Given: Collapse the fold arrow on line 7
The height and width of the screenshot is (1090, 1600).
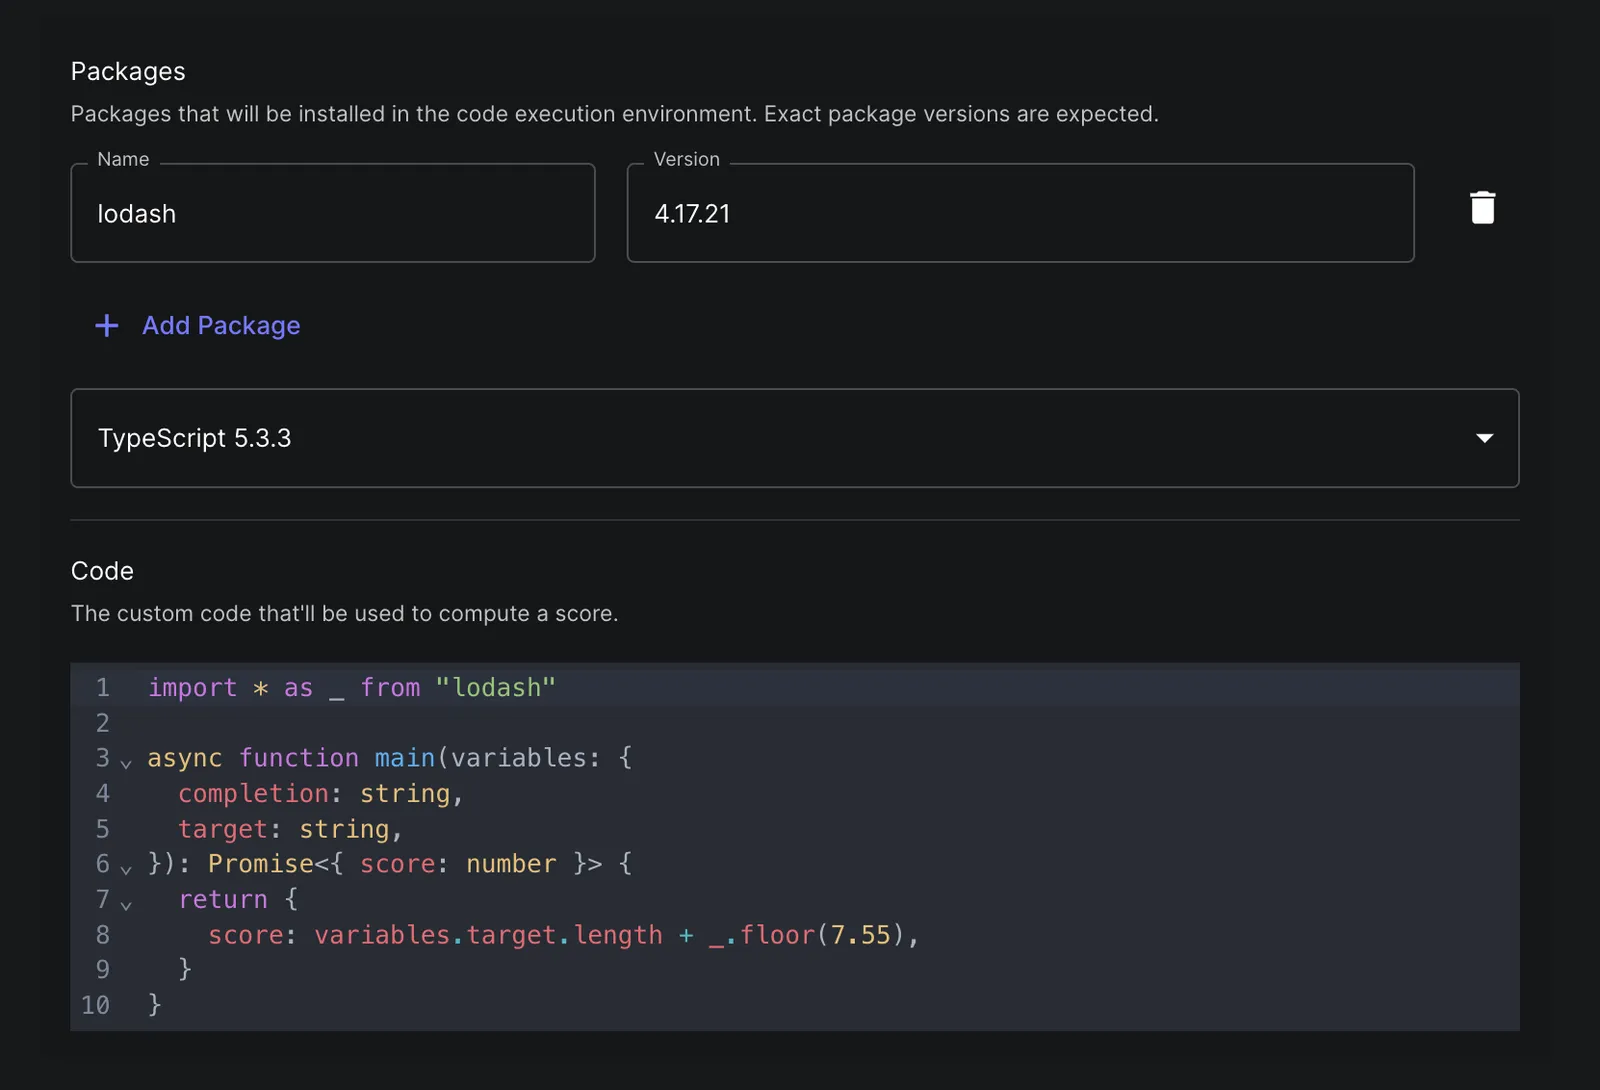Looking at the screenshot, I should (126, 905).
